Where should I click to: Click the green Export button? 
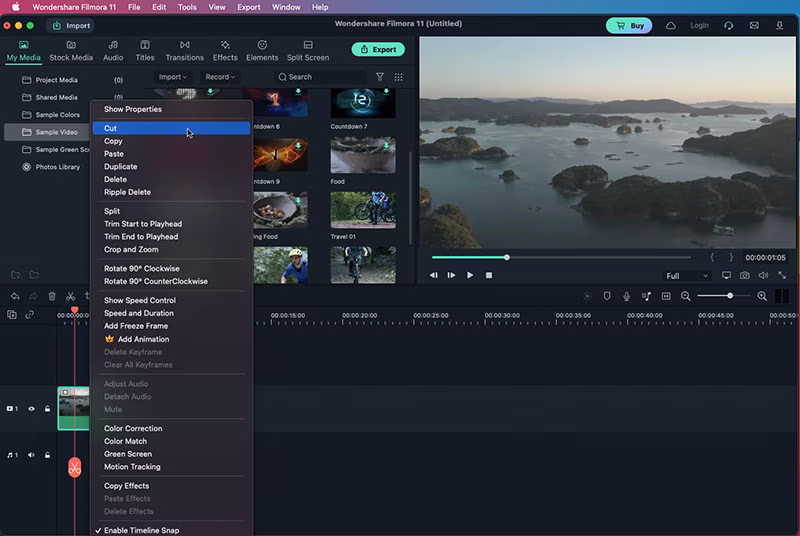click(x=378, y=49)
